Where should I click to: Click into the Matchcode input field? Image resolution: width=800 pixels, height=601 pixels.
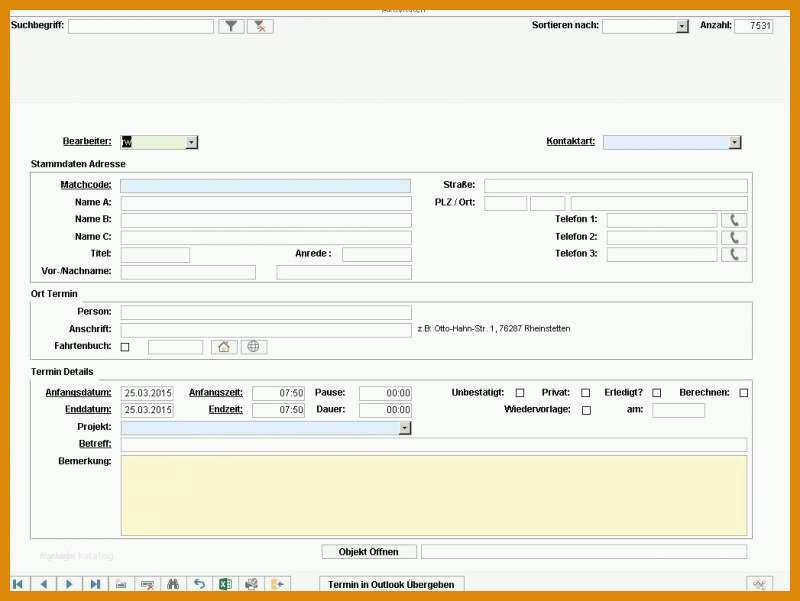(265, 186)
